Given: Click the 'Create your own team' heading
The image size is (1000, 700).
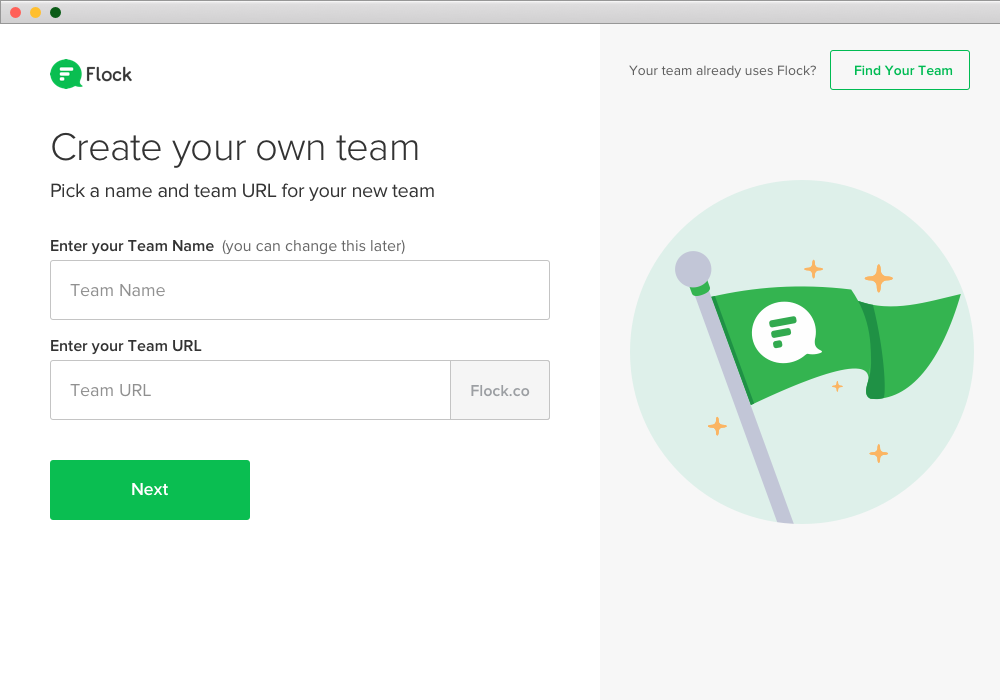Looking at the screenshot, I should coord(235,149).
